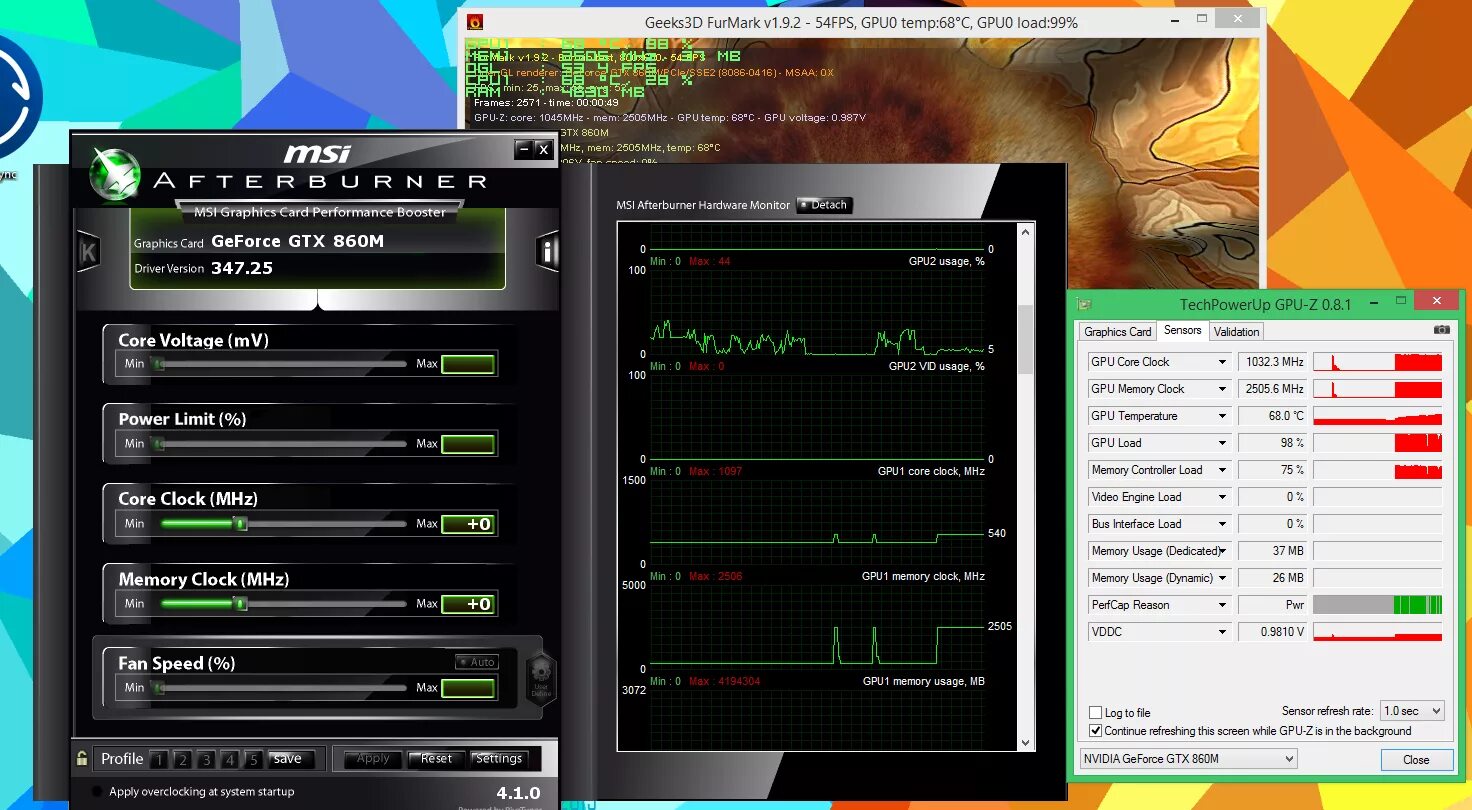
Task: Click the GPU Core Clock 1032.3 MHz value
Action: 1272,362
